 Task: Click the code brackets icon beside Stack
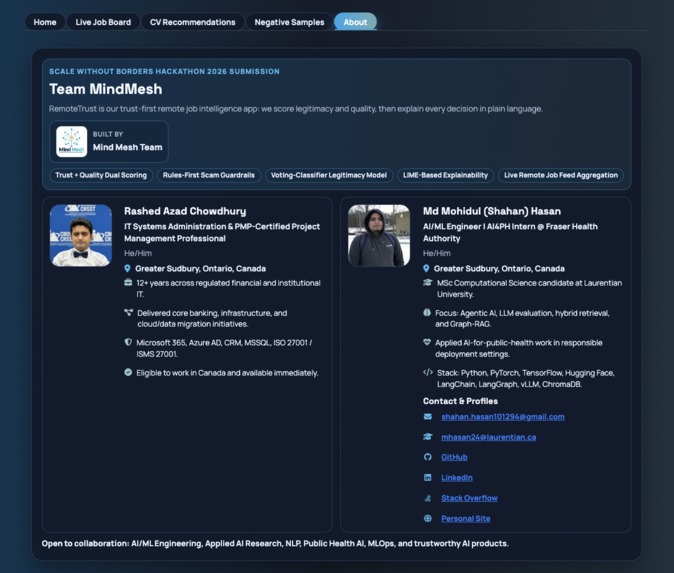[428, 372]
